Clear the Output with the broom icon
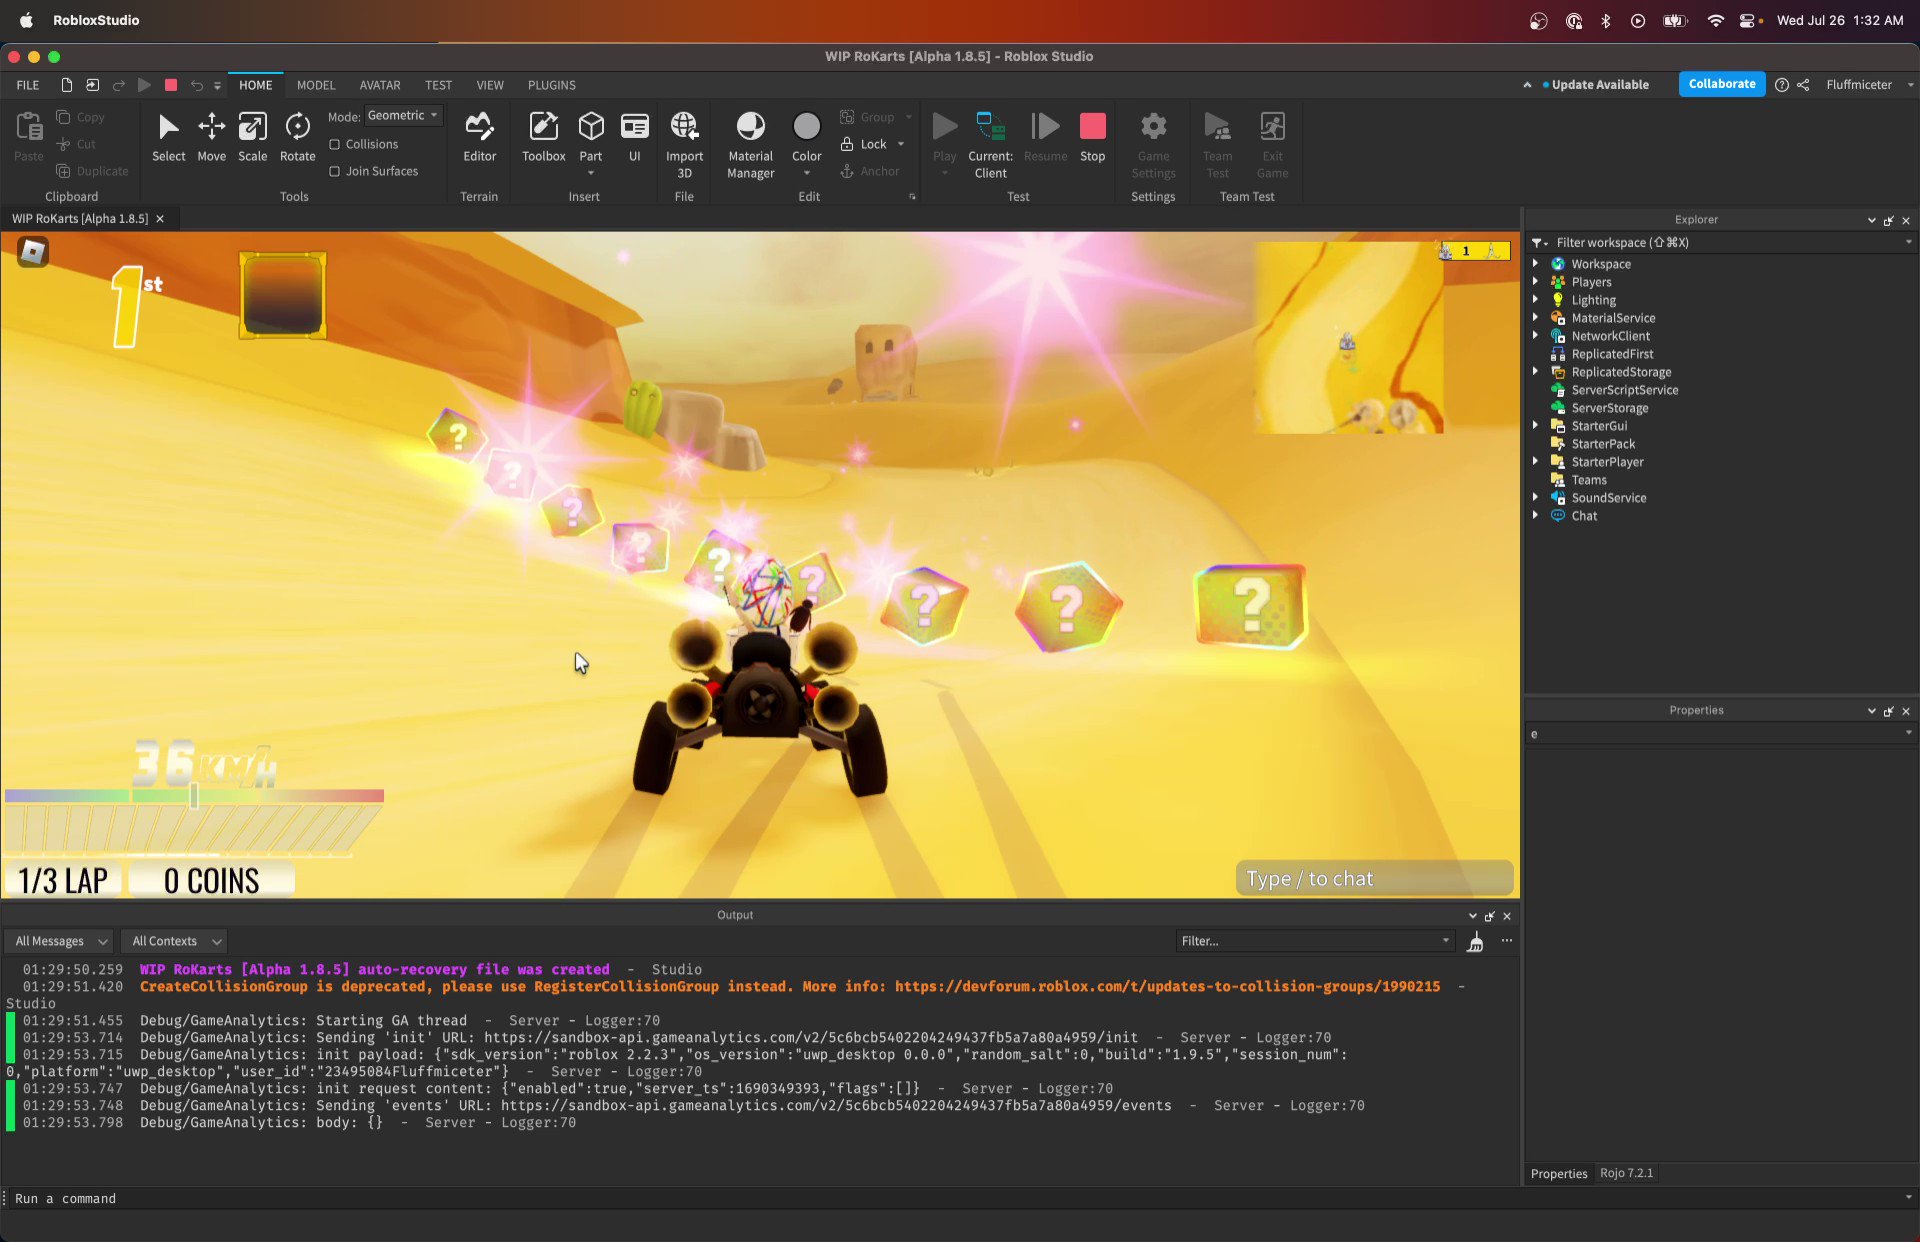This screenshot has height=1242, width=1920. (1475, 941)
